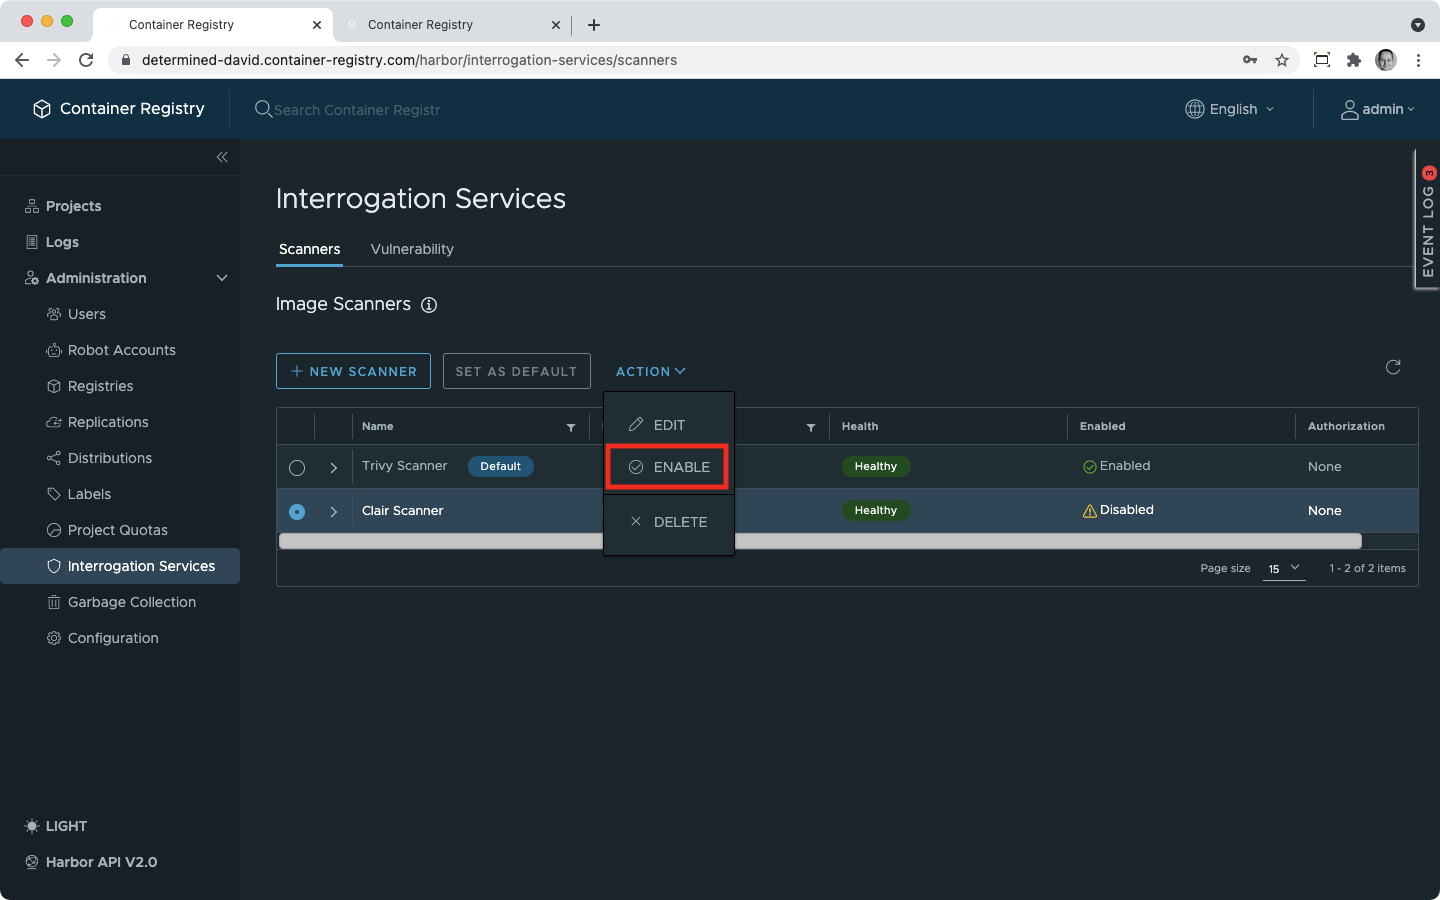Click the Image Scanners info icon
The image size is (1440, 900).
tap(429, 305)
